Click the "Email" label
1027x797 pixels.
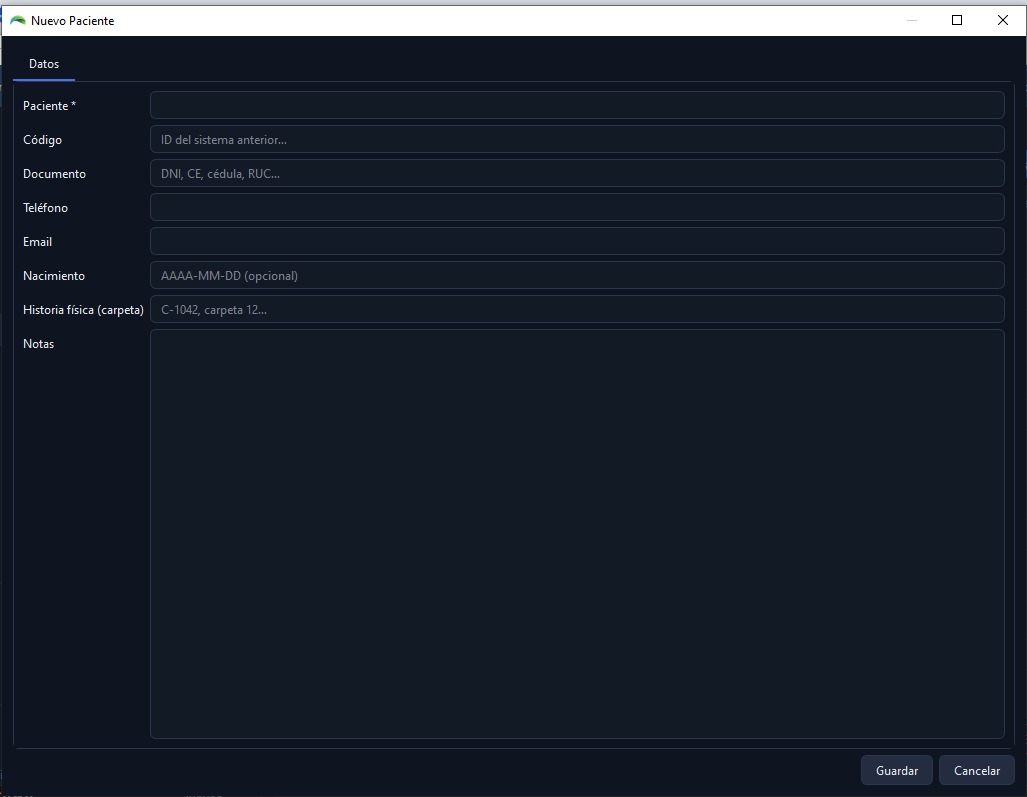(37, 242)
